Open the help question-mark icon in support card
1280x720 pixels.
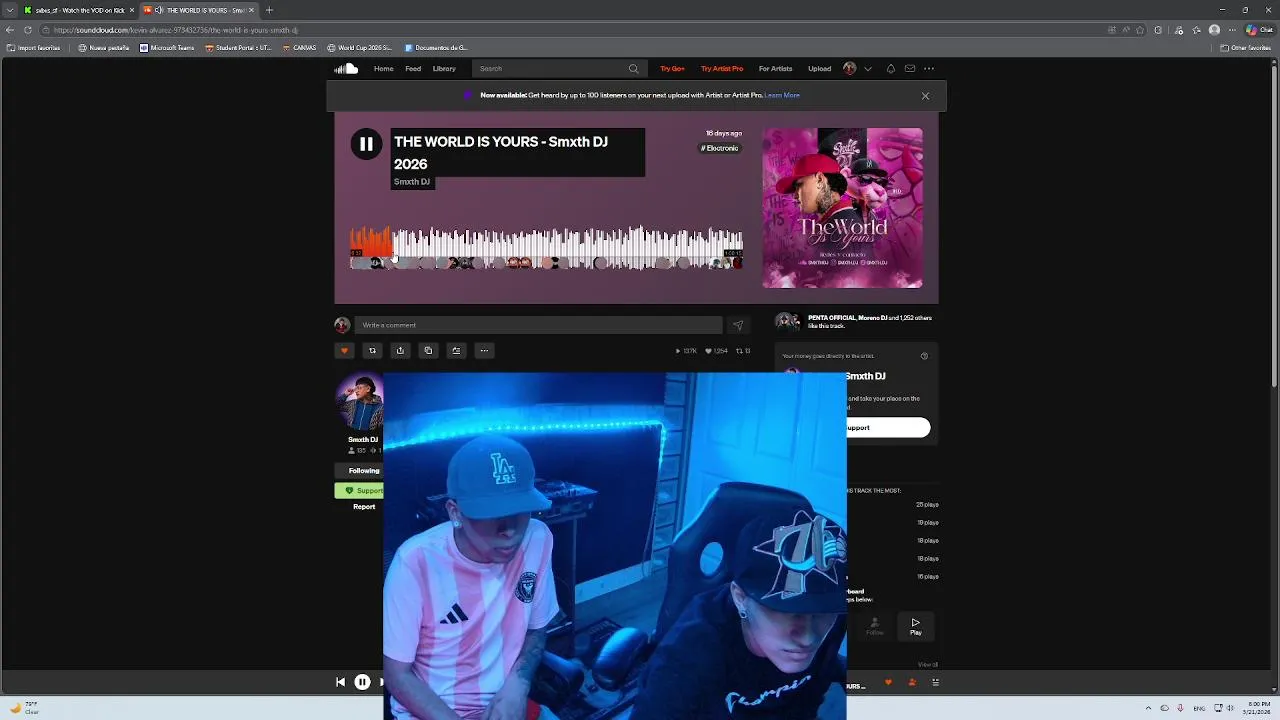tap(924, 356)
